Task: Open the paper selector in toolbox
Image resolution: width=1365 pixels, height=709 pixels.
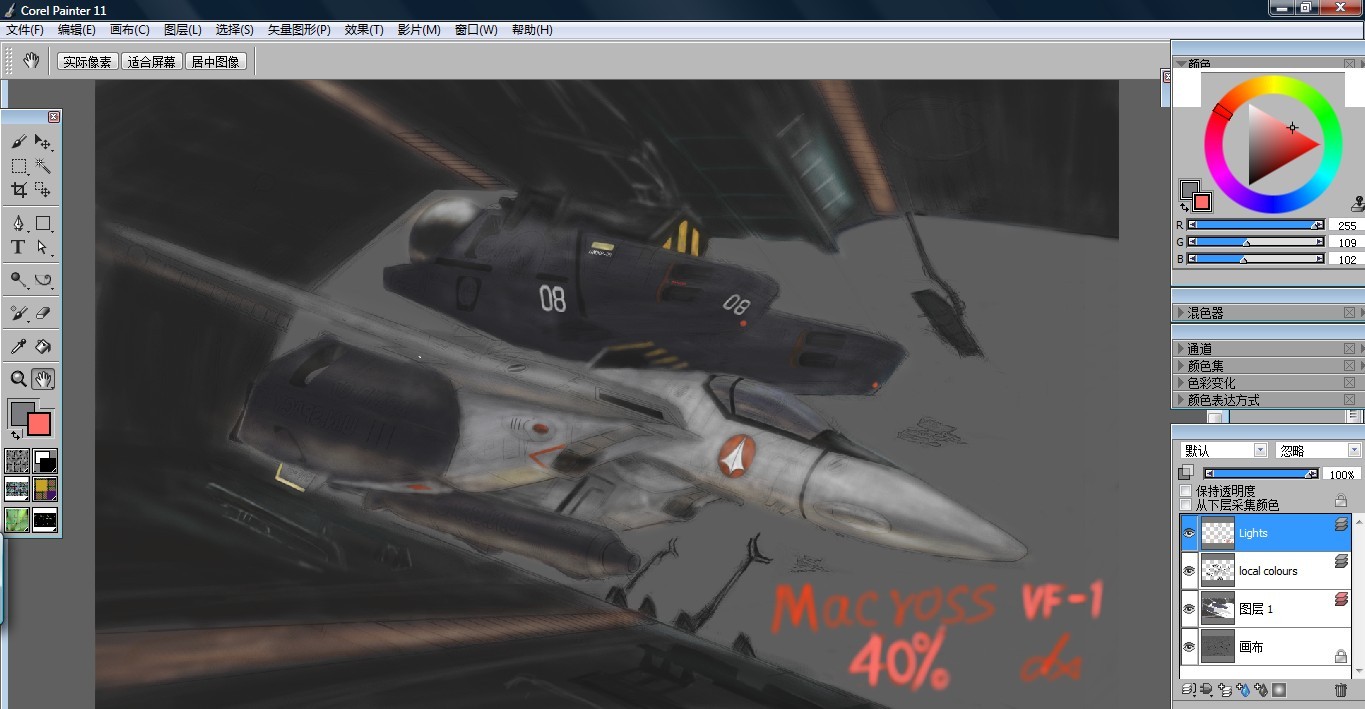Action: coord(18,461)
